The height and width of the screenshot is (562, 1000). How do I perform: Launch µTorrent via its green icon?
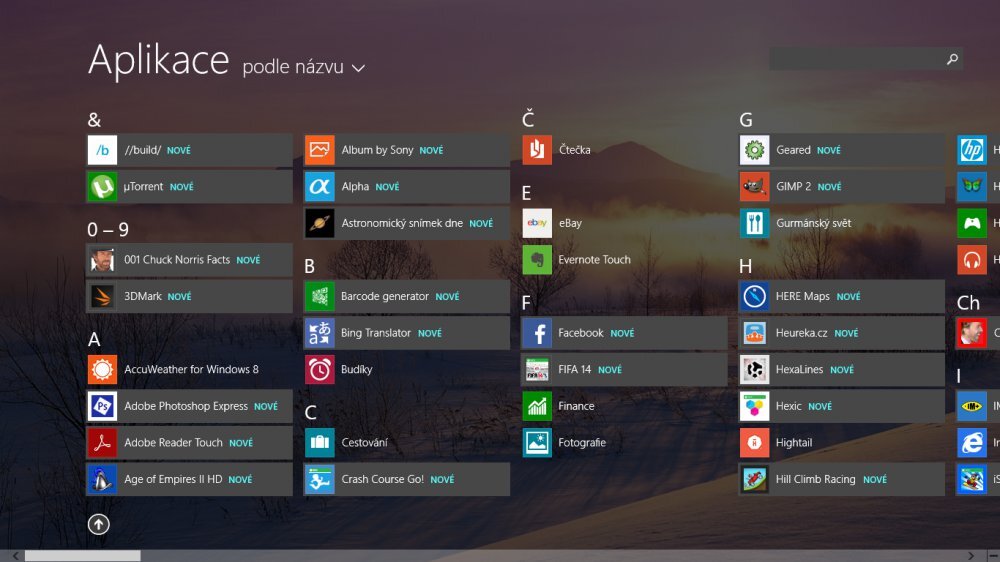102,186
